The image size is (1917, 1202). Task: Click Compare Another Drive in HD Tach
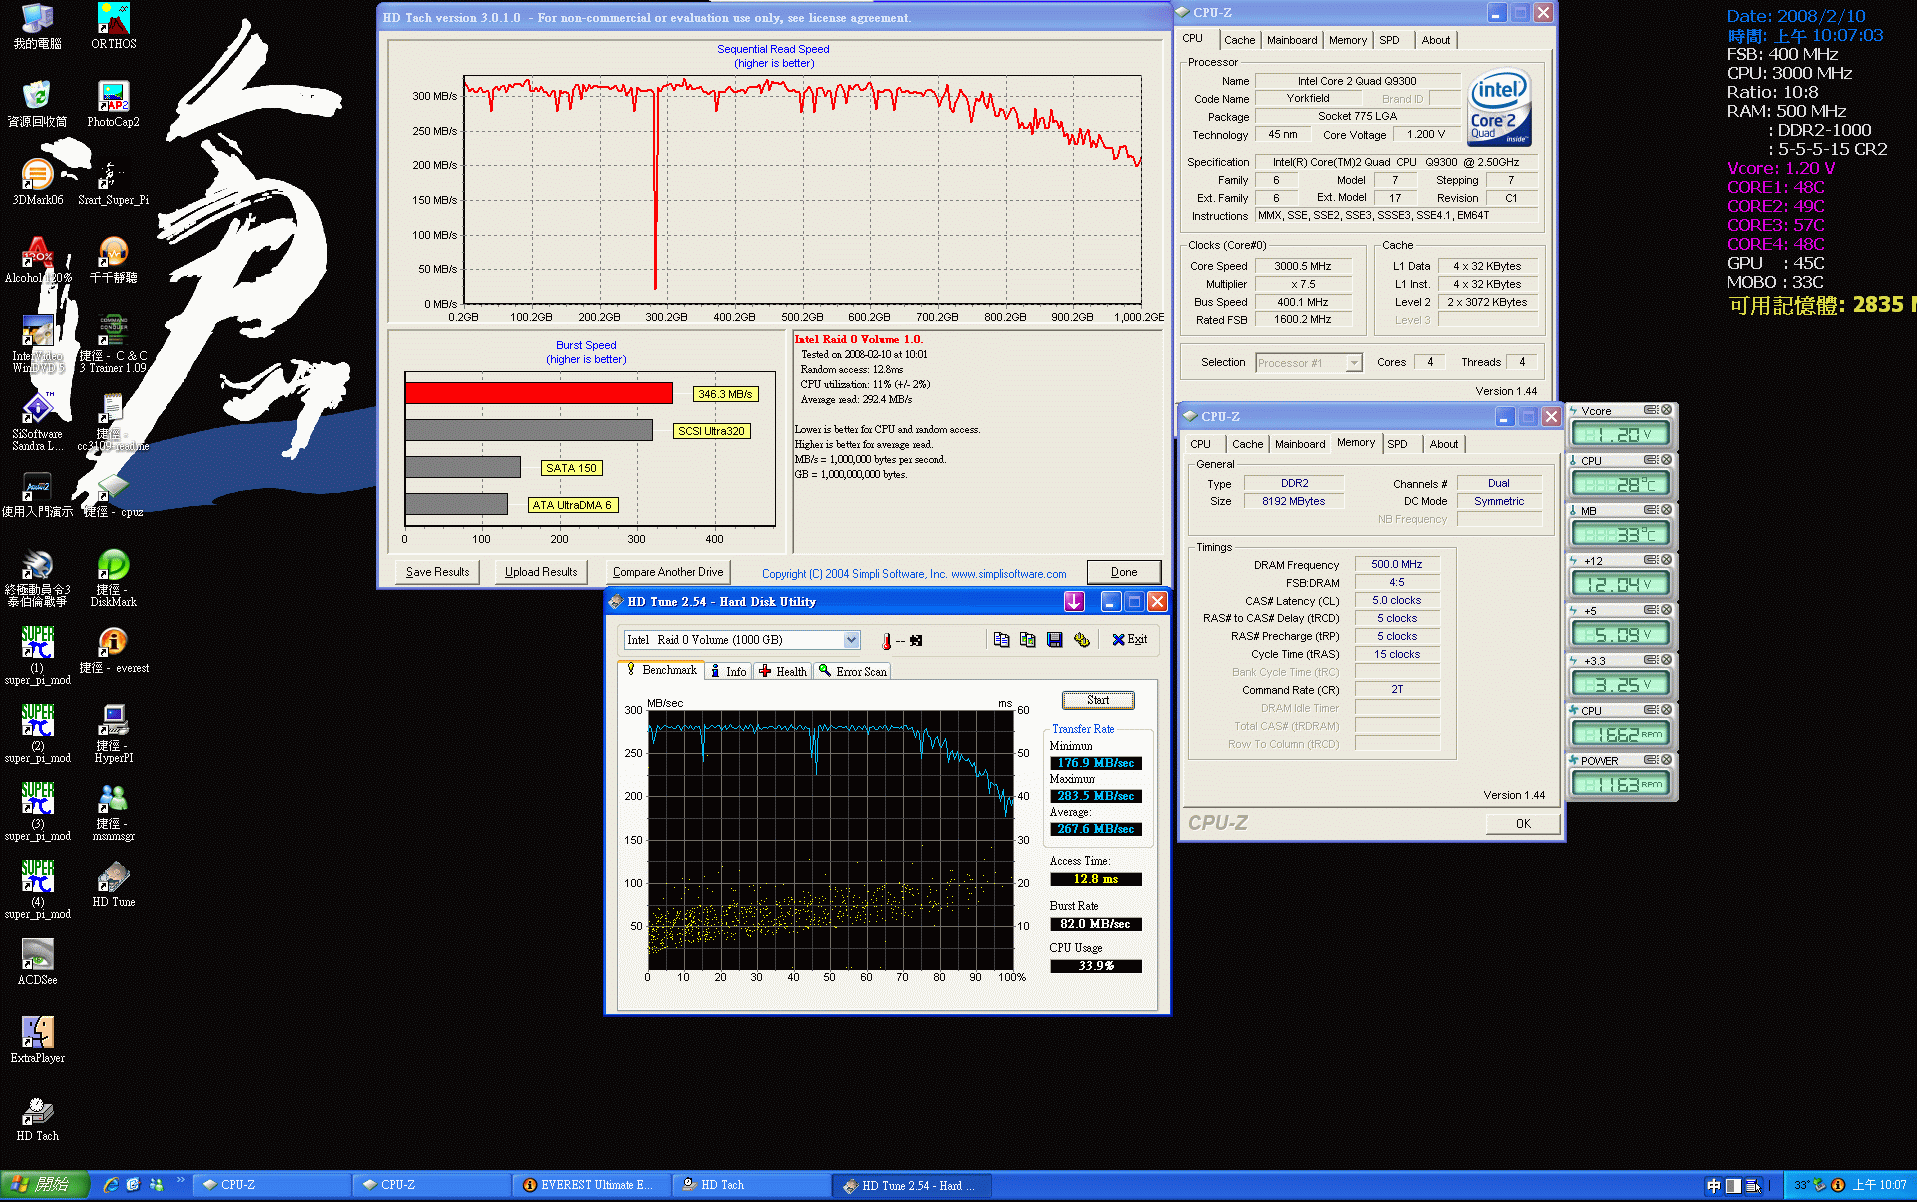tap(668, 572)
